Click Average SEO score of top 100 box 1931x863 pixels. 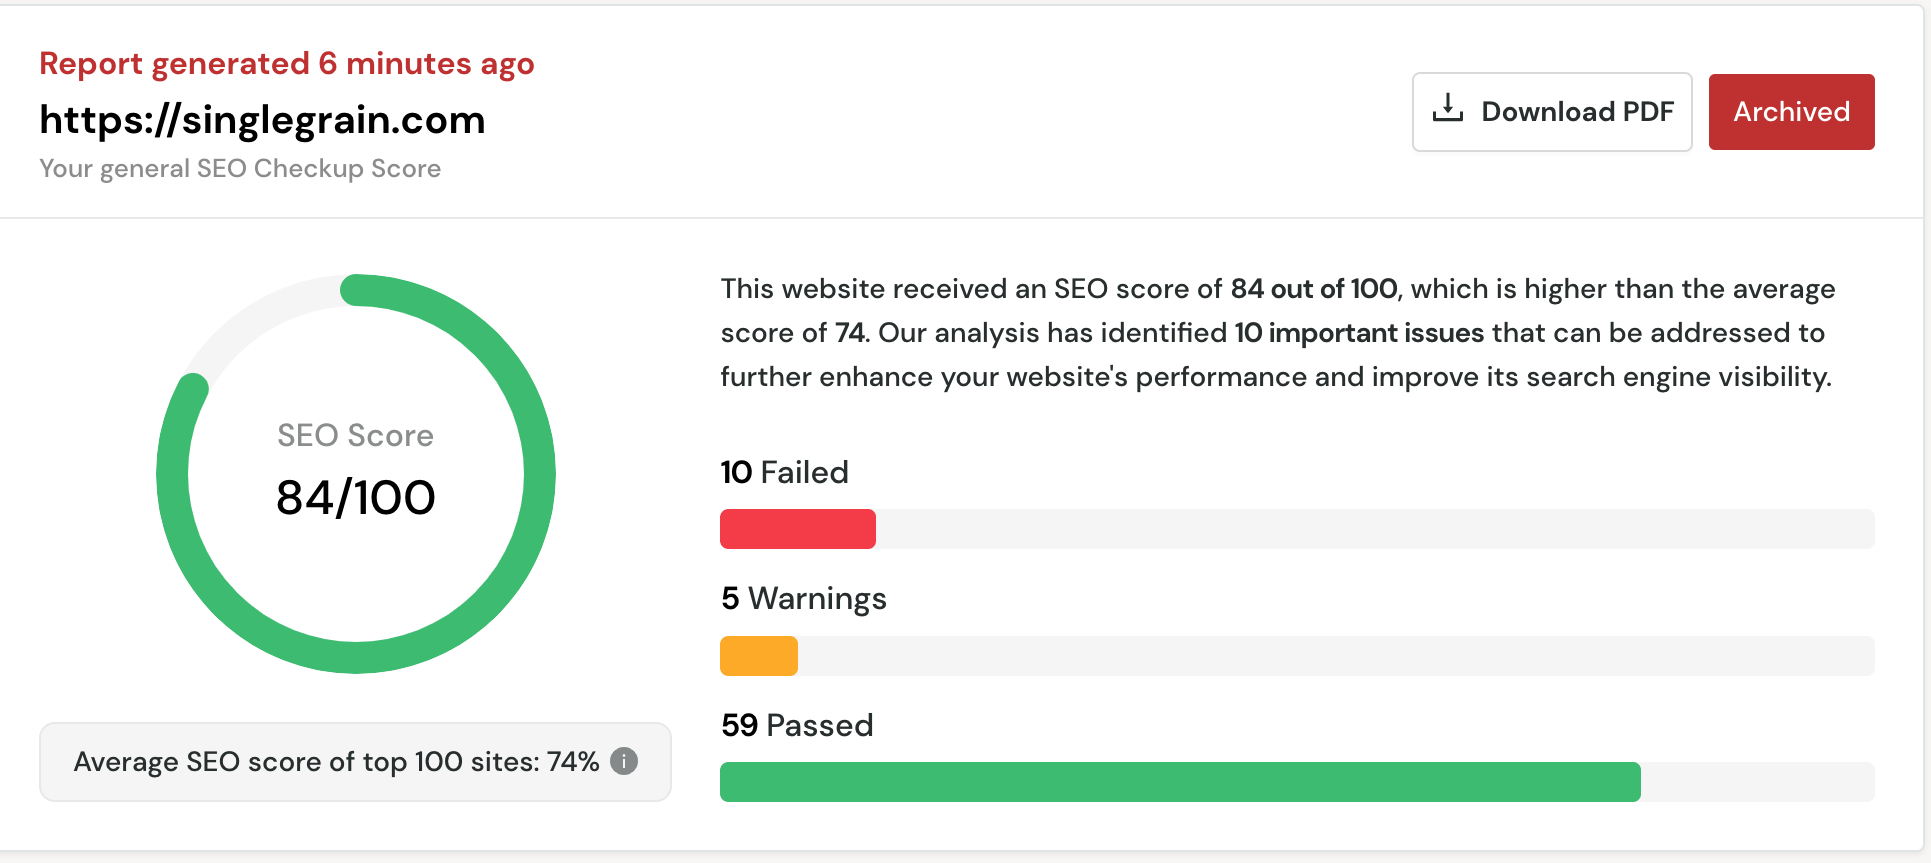pos(335,762)
